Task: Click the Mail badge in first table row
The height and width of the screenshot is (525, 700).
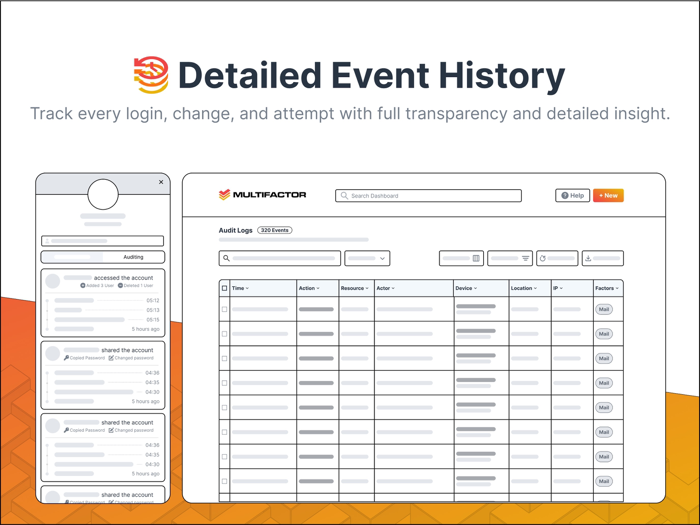Action: click(x=604, y=309)
